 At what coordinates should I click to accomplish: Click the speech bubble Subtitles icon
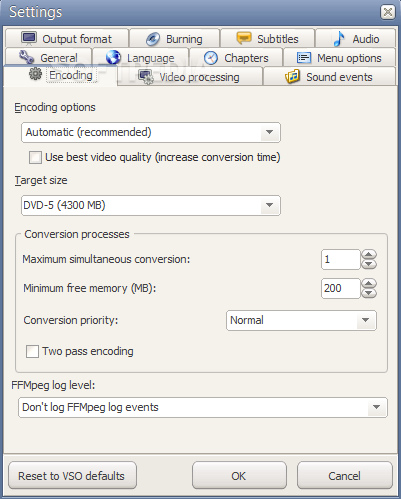tap(244, 38)
